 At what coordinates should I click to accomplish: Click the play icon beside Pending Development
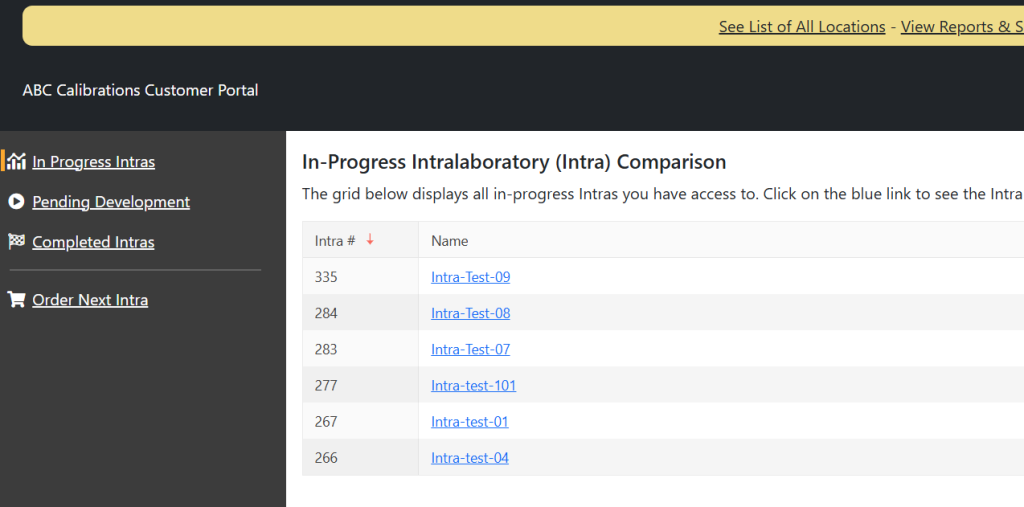(16, 201)
